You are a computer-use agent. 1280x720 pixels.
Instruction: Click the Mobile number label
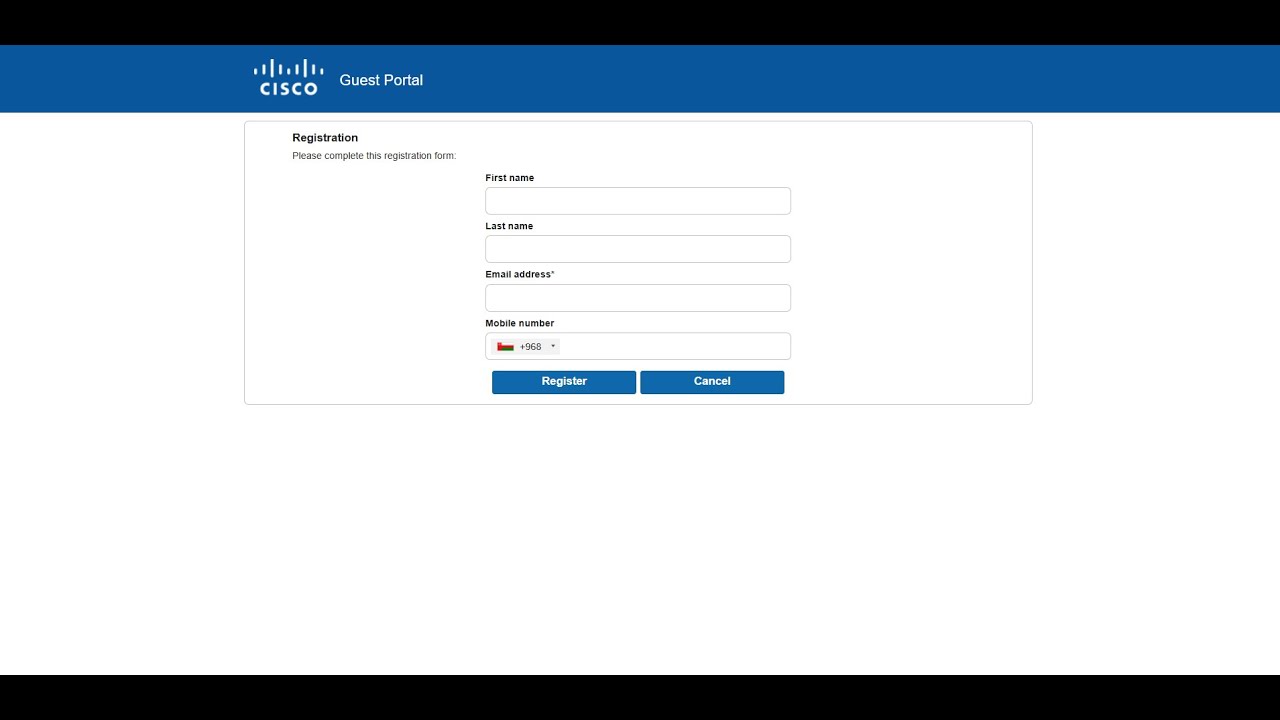tap(520, 323)
